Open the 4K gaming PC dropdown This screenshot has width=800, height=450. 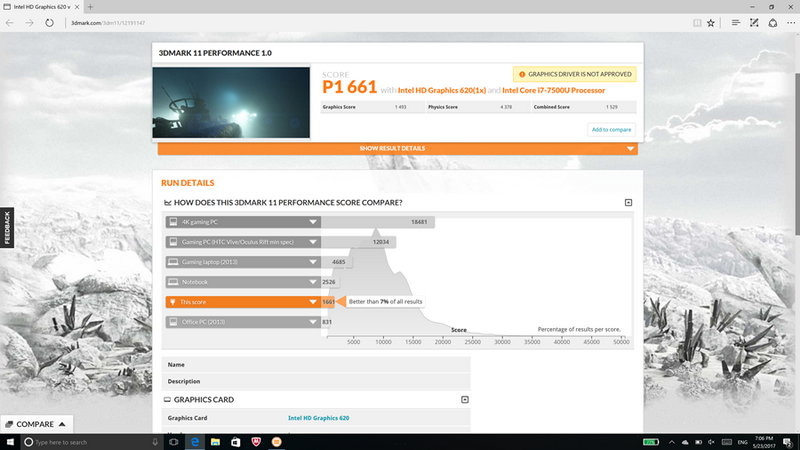[x=313, y=222]
